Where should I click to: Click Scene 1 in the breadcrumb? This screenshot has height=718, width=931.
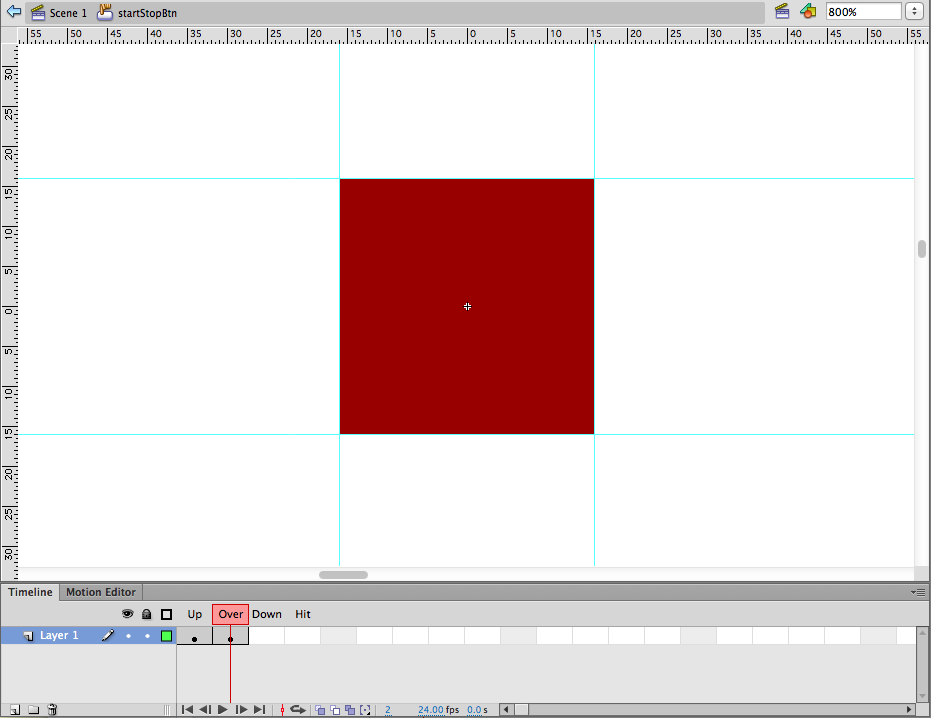[x=68, y=13]
